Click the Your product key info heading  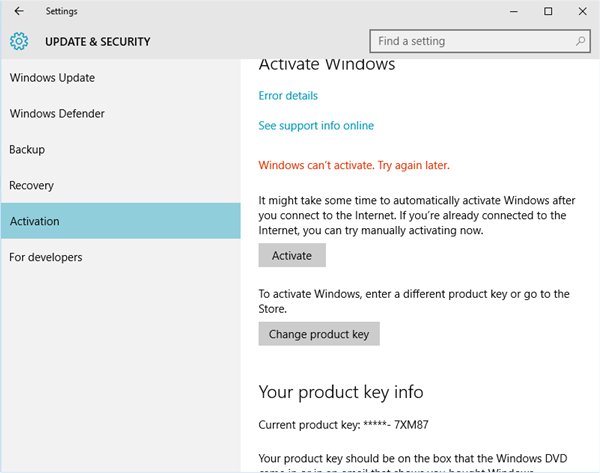341,391
